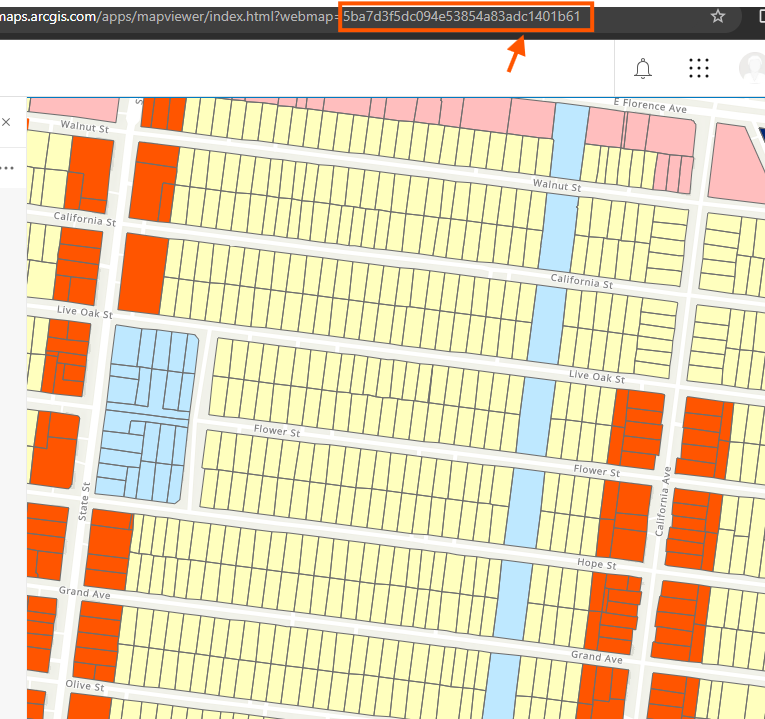Open the left panel ellipsis options
Image resolution: width=765 pixels, height=719 pixels.
(x=8, y=168)
